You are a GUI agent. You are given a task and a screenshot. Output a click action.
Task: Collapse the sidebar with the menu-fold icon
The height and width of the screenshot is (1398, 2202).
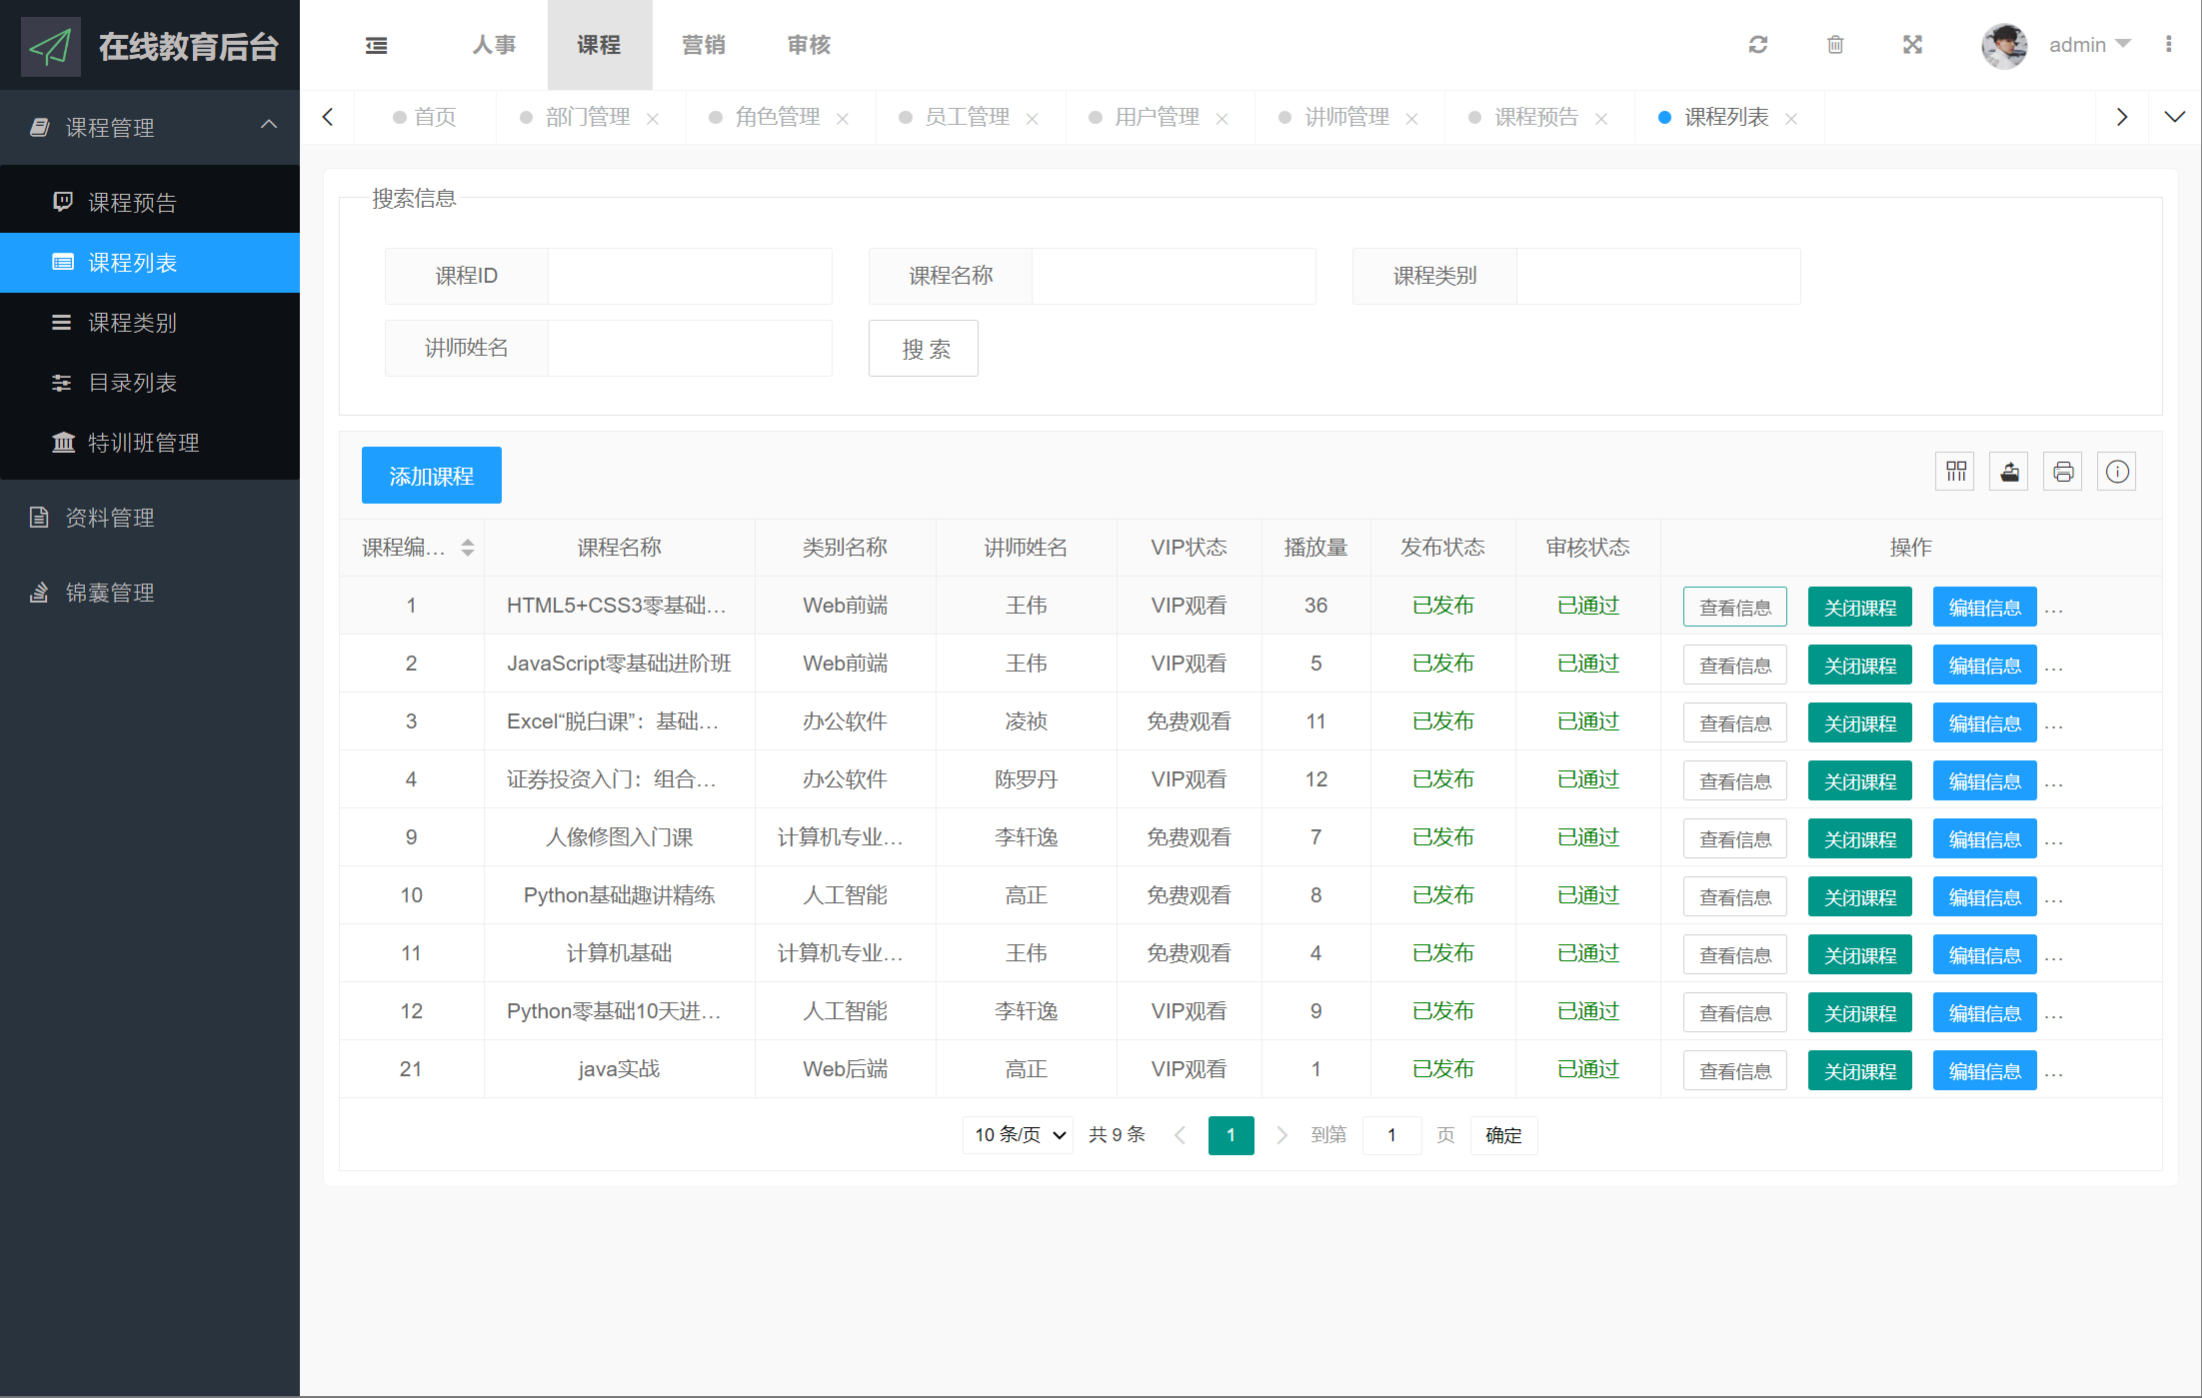376,45
